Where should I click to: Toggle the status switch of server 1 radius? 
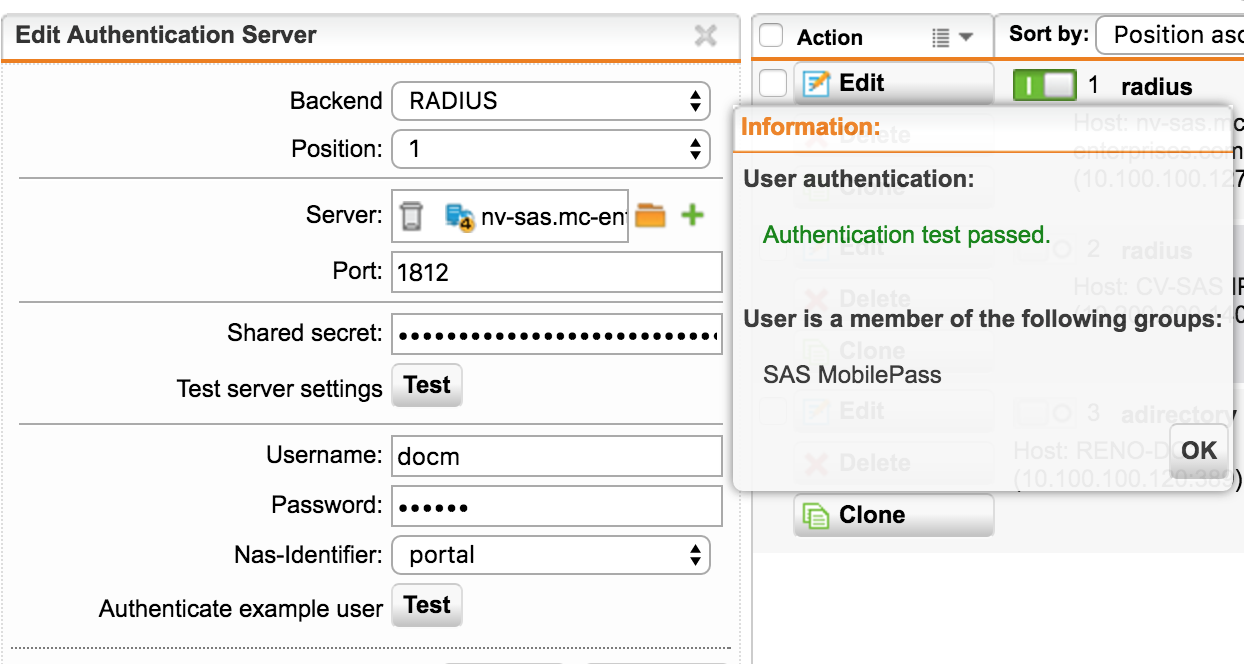[x=1045, y=85]
